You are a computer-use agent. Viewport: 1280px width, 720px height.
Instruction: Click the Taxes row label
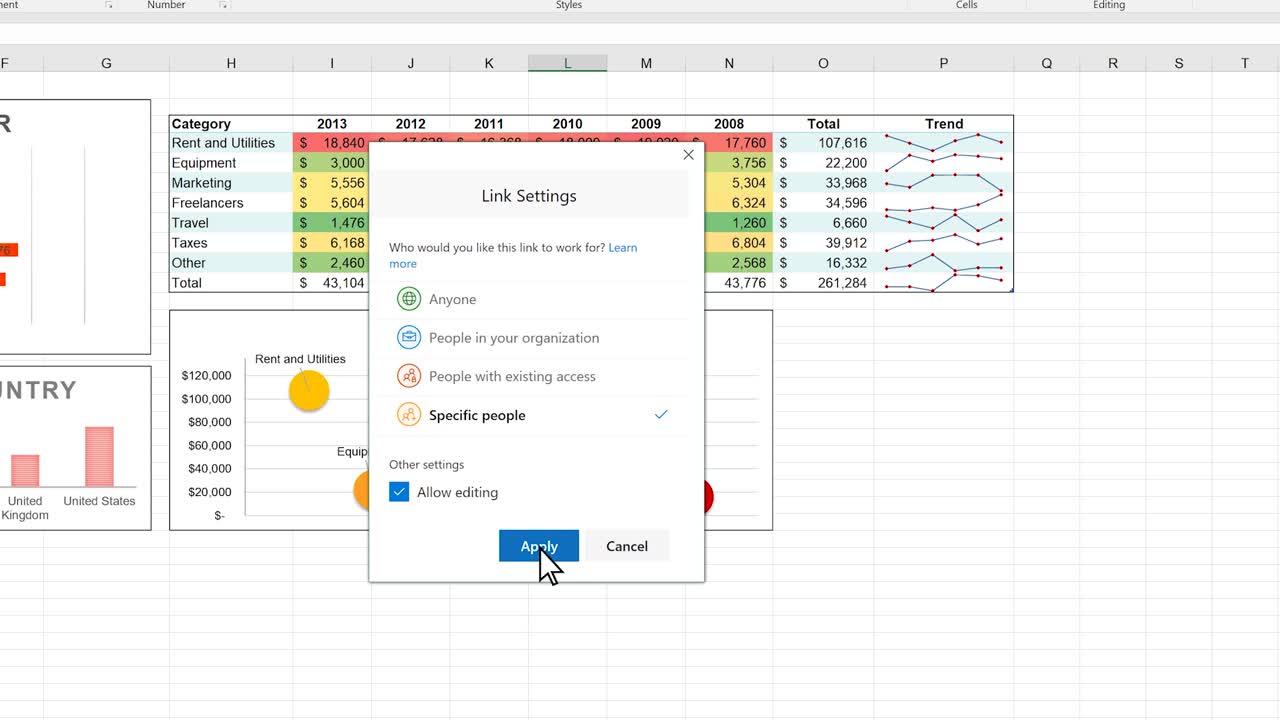[x=231, y=243]
